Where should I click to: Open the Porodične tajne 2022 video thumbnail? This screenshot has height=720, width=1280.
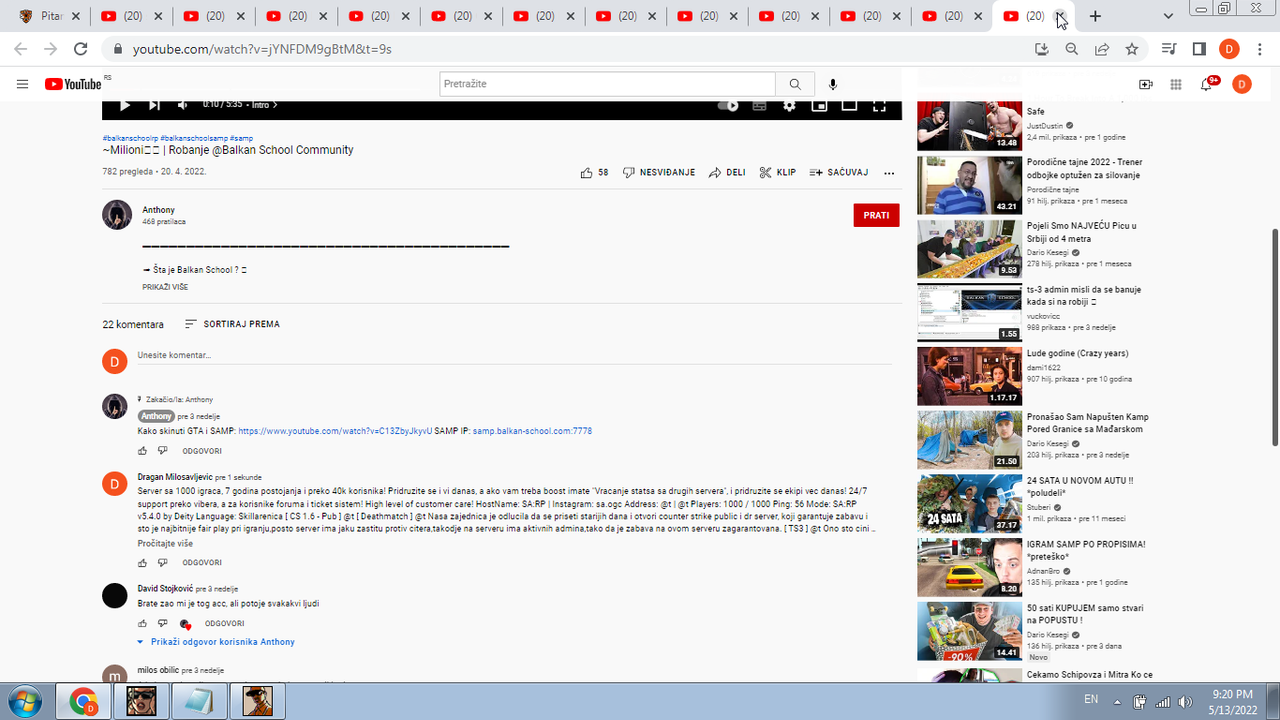coord(969,185)
